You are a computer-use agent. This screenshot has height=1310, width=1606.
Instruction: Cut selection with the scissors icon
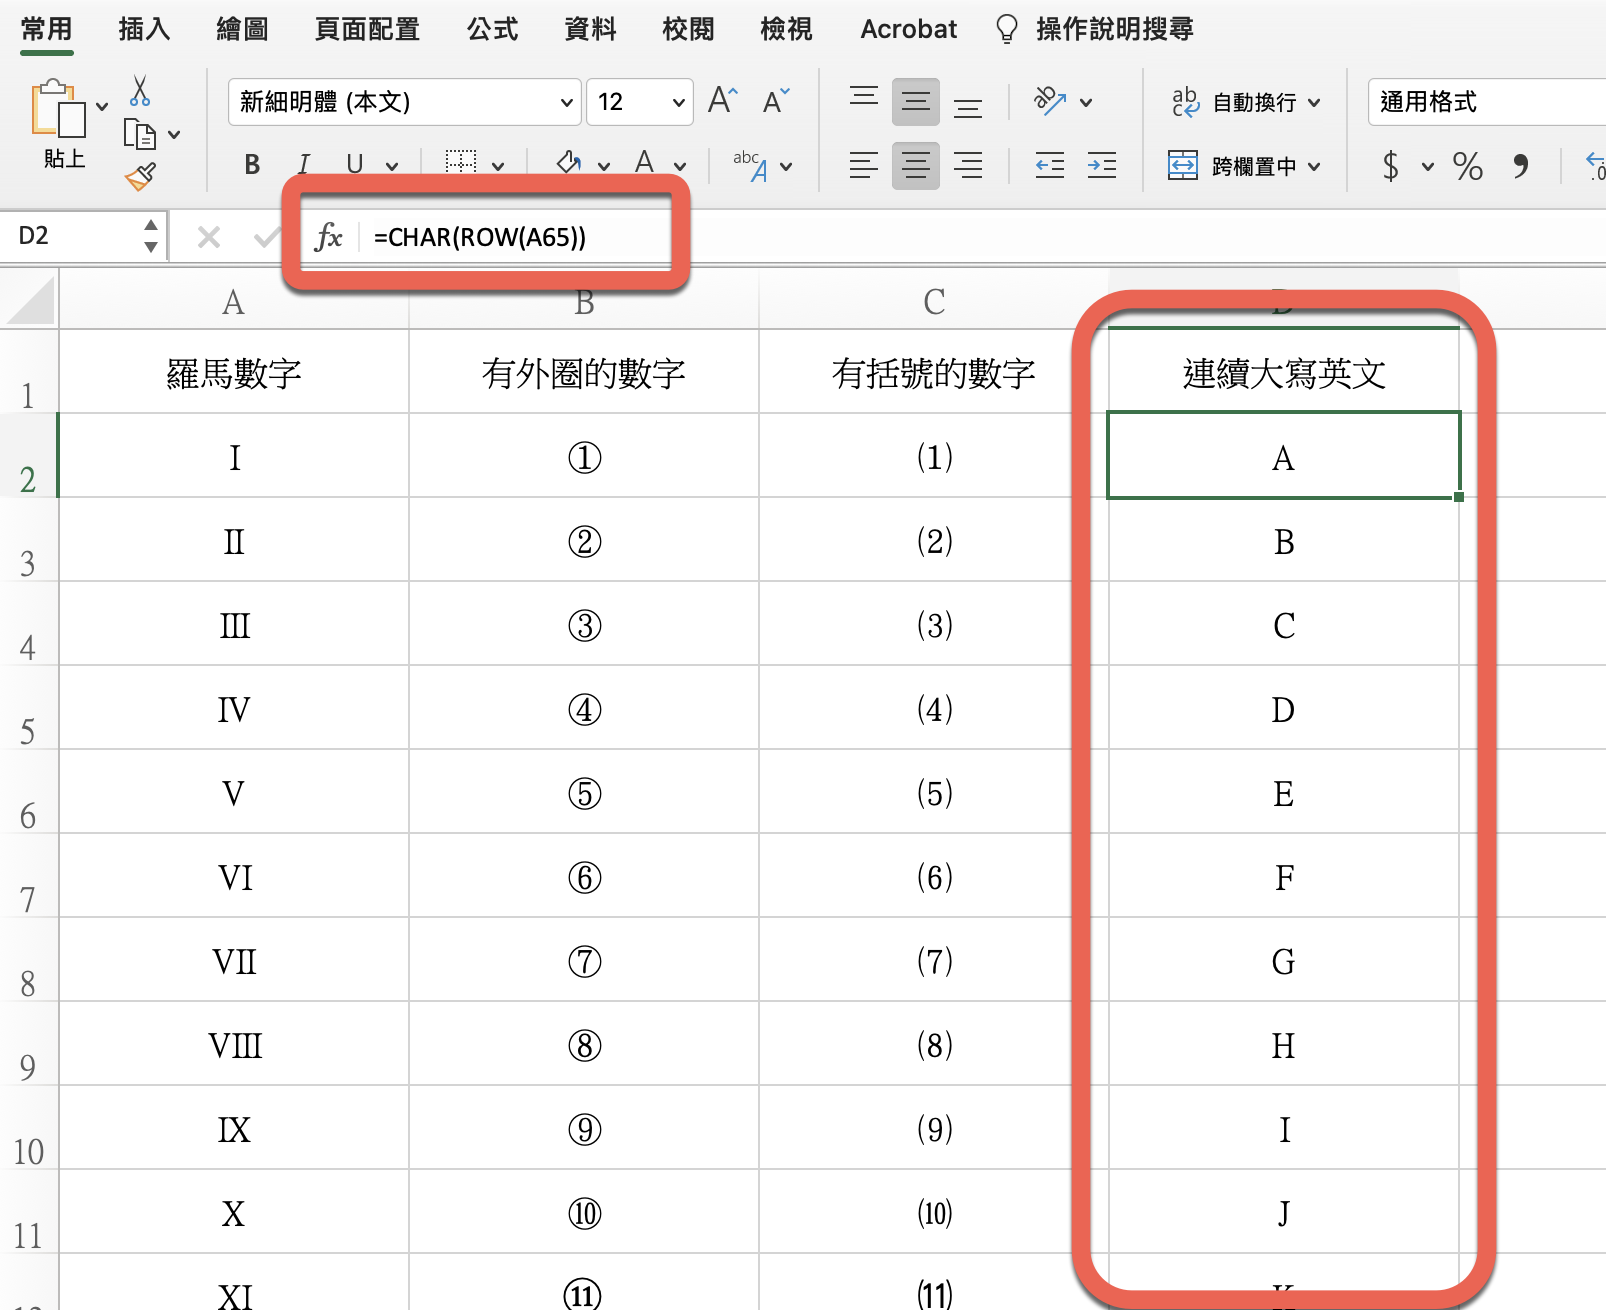click(140, 91)
